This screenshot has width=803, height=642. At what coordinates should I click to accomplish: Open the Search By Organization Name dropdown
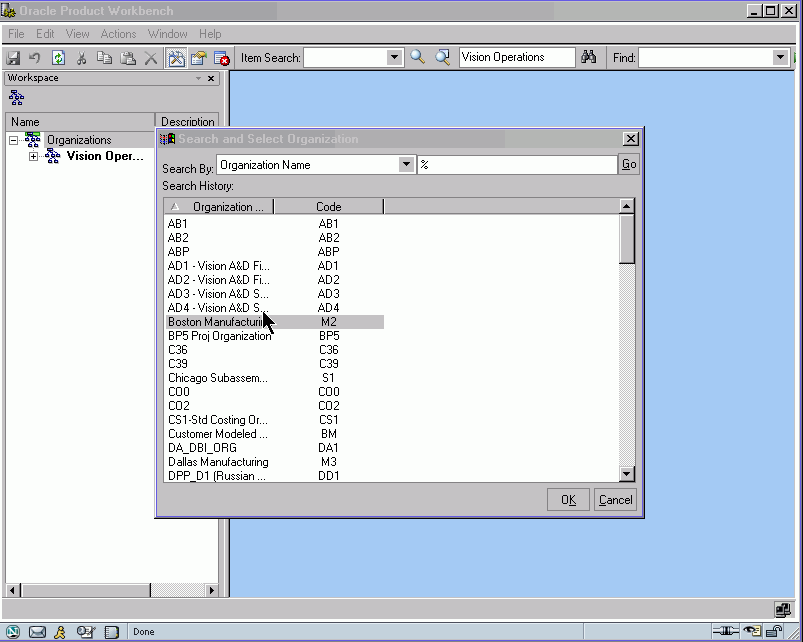pyautogui.click(x=406, y=164)
